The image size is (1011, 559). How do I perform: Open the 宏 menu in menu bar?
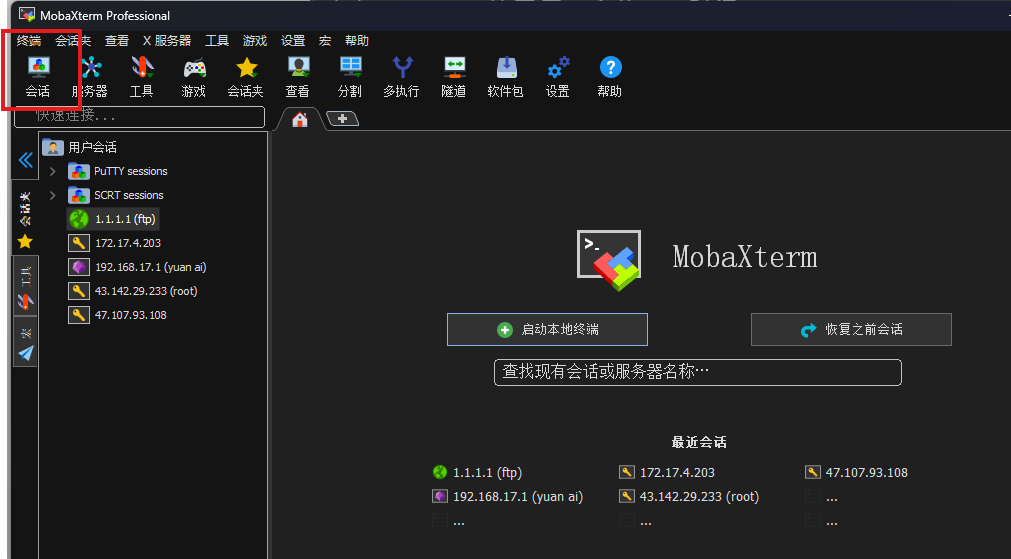[x=325, y=41]
